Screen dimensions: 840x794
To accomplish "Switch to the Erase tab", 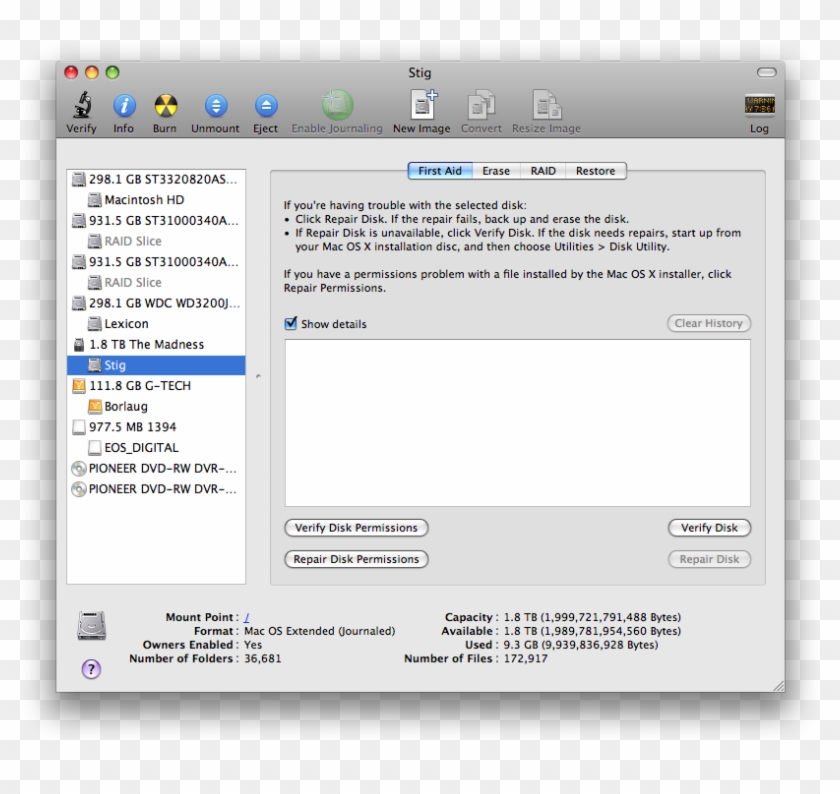I will 495,171.
